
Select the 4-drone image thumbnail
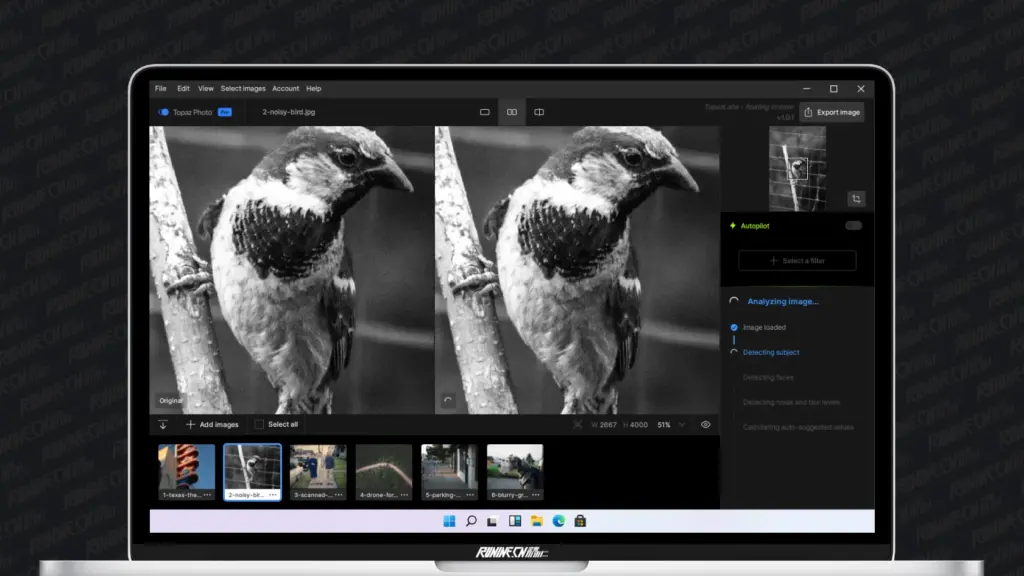(x=383, y=467)
